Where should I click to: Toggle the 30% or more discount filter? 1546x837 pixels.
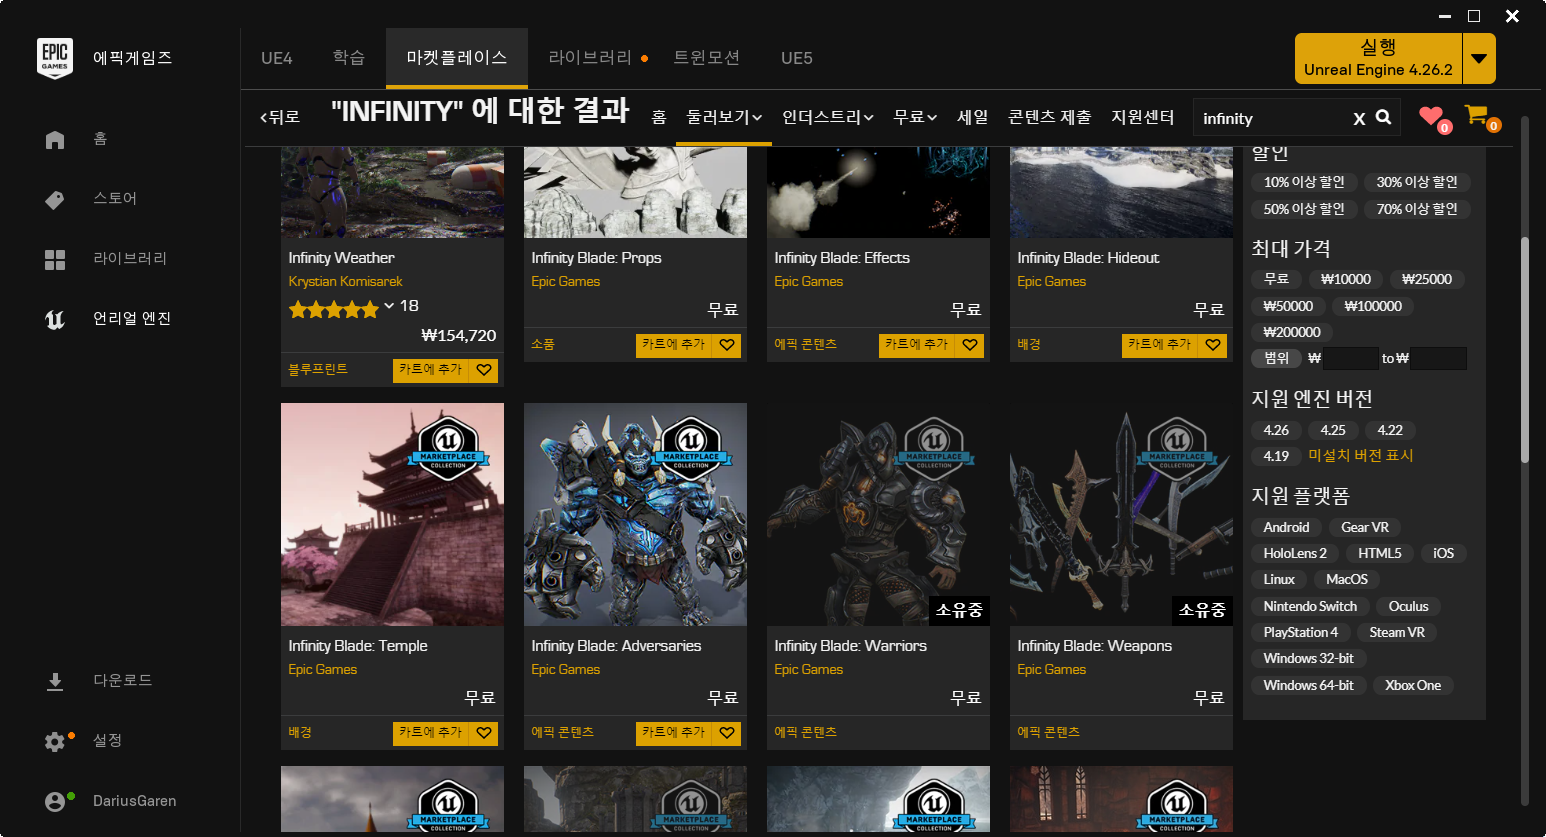[x=1417, y=182]
